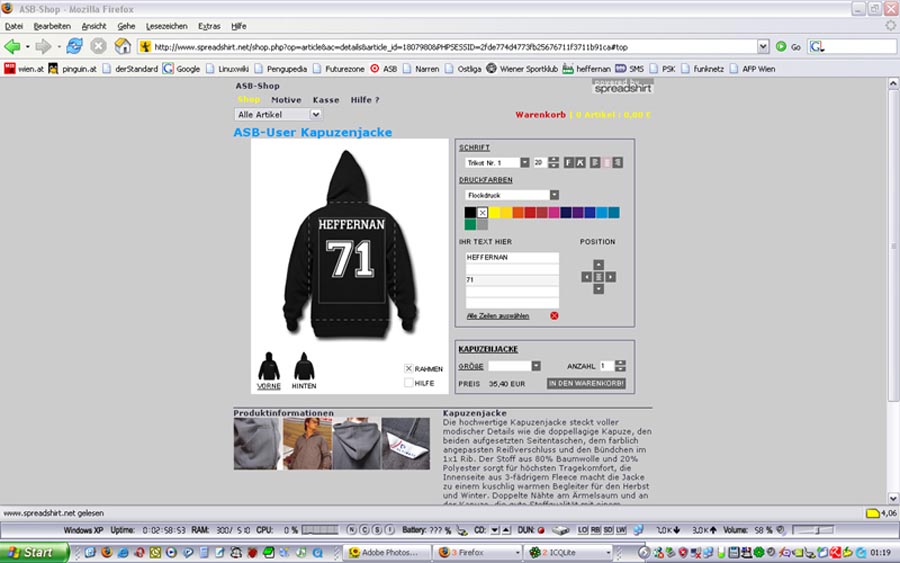Click the browser back arrow
900x563 pixels.
tap(13, 46)
